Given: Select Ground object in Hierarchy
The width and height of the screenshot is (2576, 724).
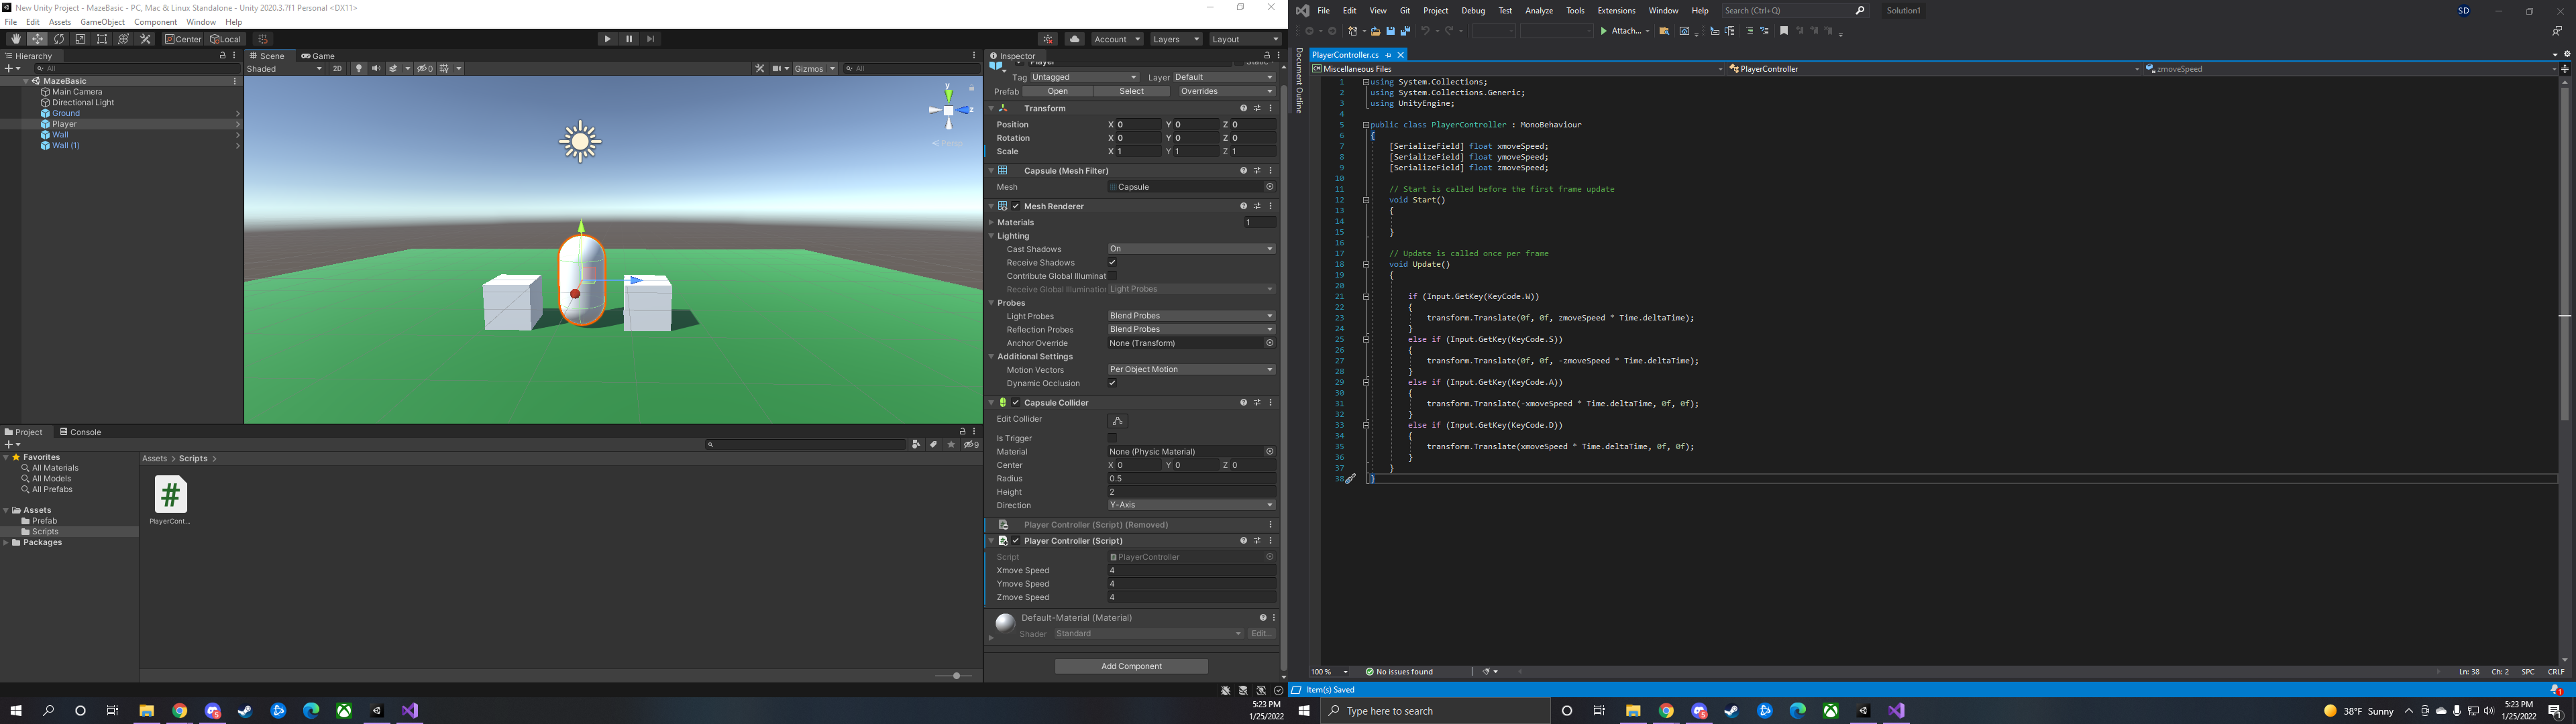Looking at the screenshot, I should 66,113.
